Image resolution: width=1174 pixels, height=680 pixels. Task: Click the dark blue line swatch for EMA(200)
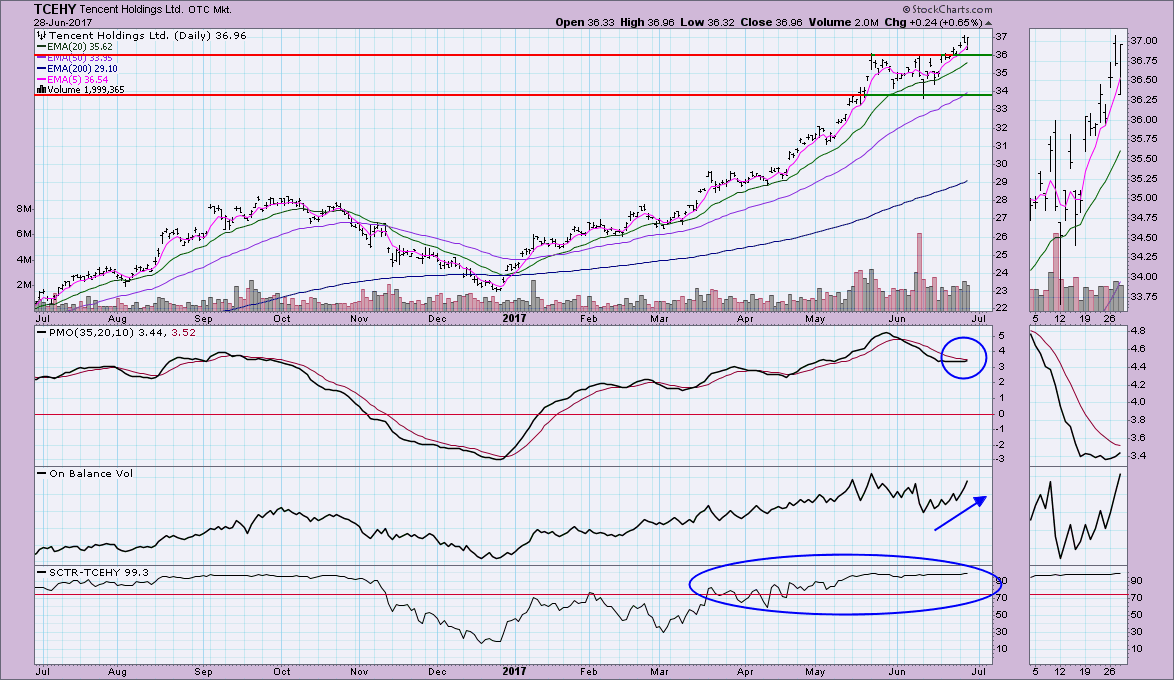[x=41, y=69]
